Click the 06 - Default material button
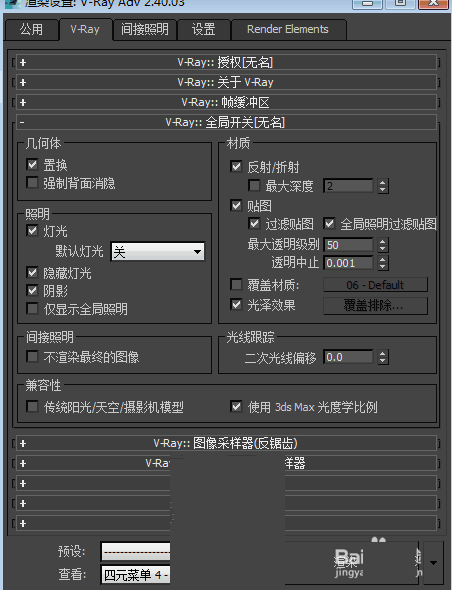 375,285
